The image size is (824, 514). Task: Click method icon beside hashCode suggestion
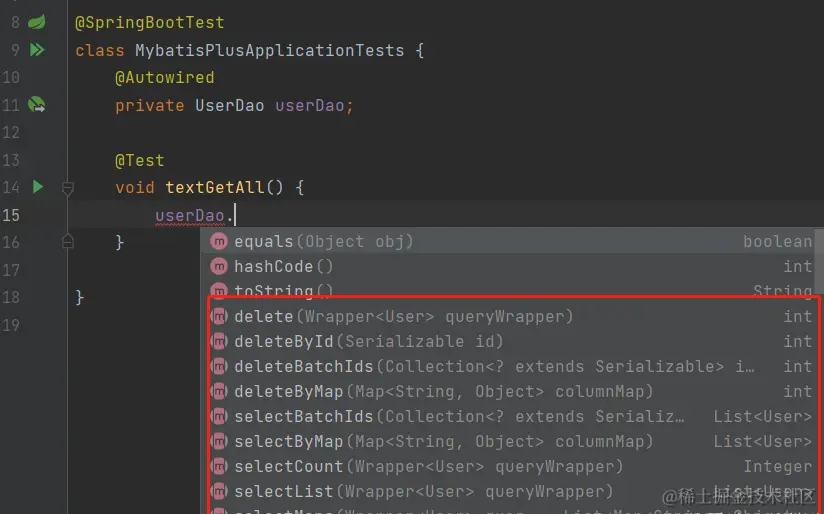coord(220,267)
